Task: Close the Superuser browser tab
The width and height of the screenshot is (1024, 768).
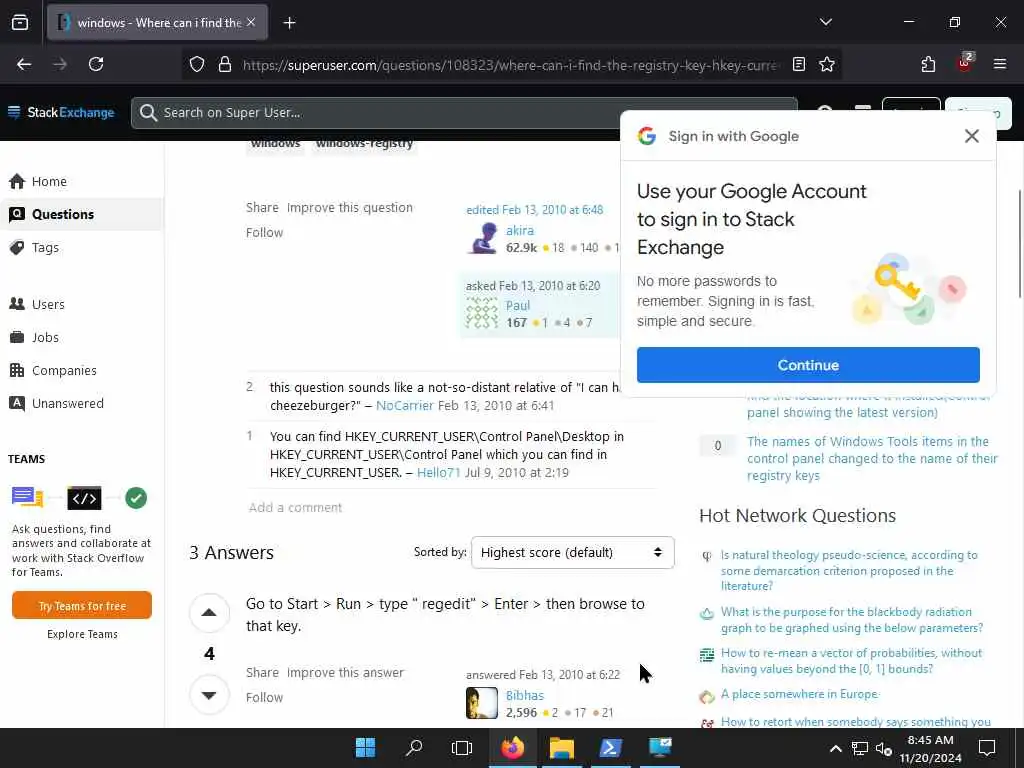Action: [x=251, y=22]
